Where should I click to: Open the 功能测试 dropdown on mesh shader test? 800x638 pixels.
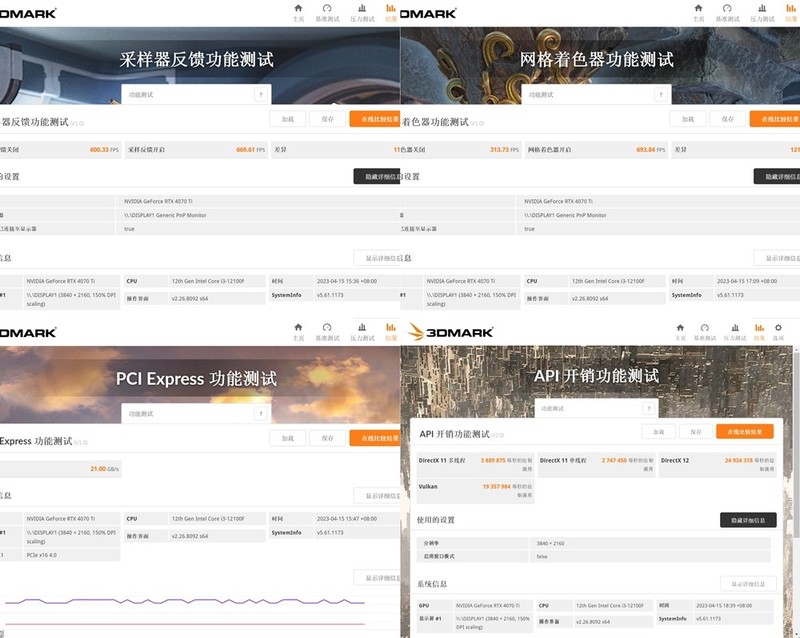pos(658,93)
